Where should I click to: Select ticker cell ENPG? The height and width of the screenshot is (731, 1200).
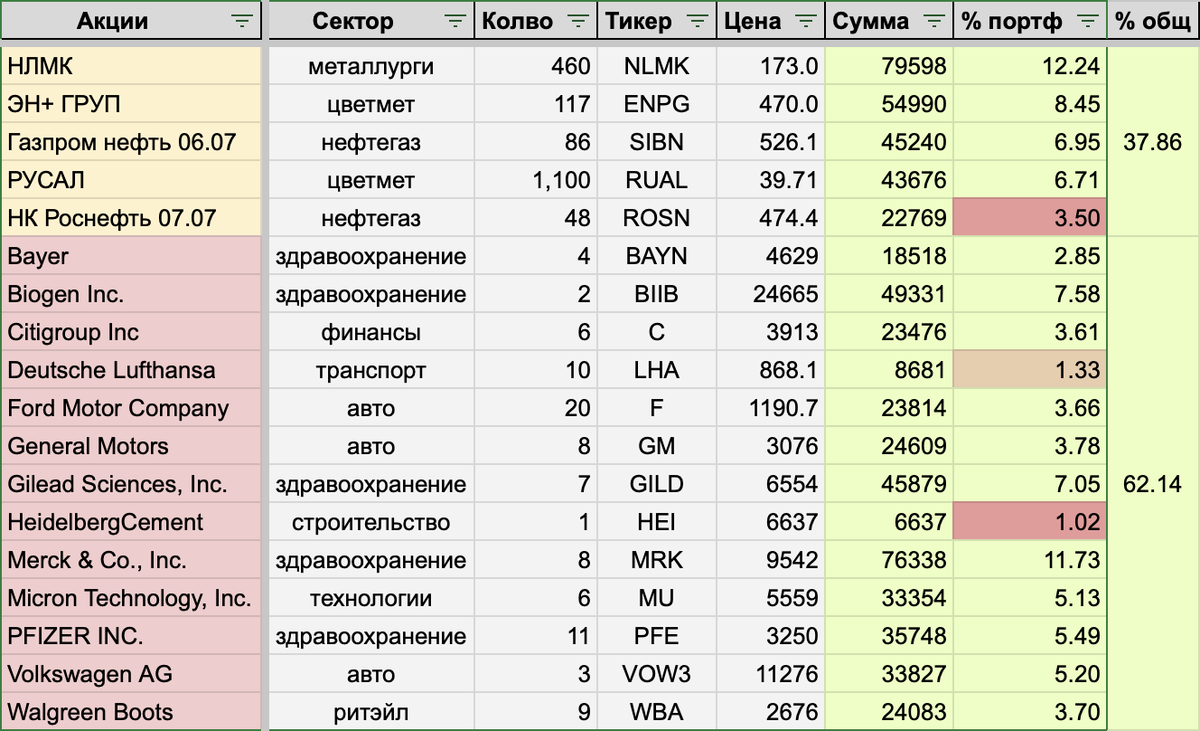[x=656, y=105]
